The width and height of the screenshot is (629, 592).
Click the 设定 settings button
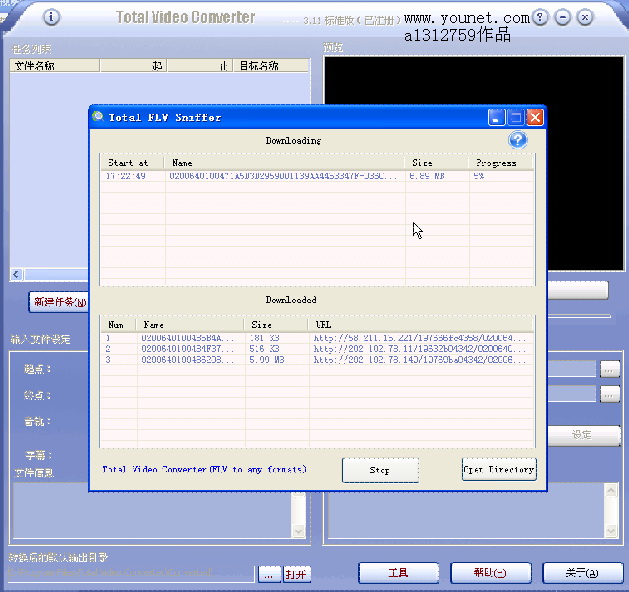click(584, 435)
